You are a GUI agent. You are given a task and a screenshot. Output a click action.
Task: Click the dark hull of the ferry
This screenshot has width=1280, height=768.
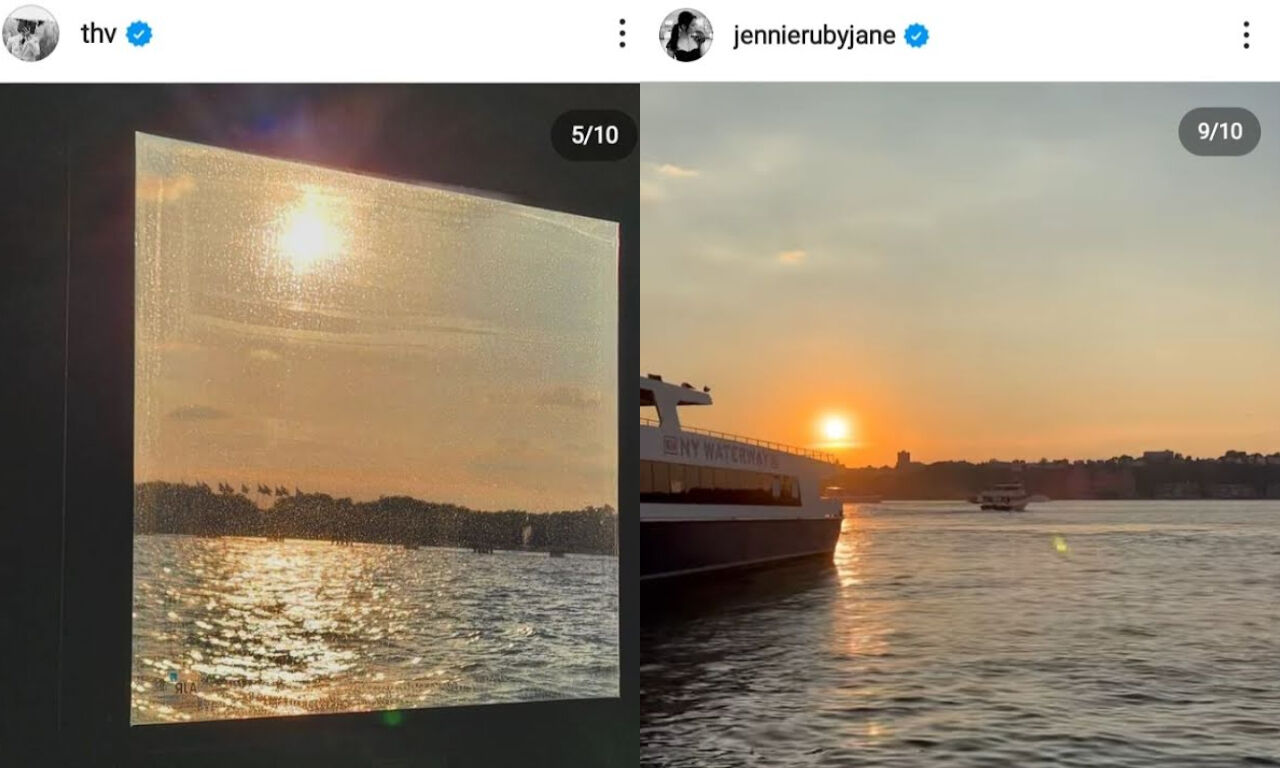pos(740,545)
